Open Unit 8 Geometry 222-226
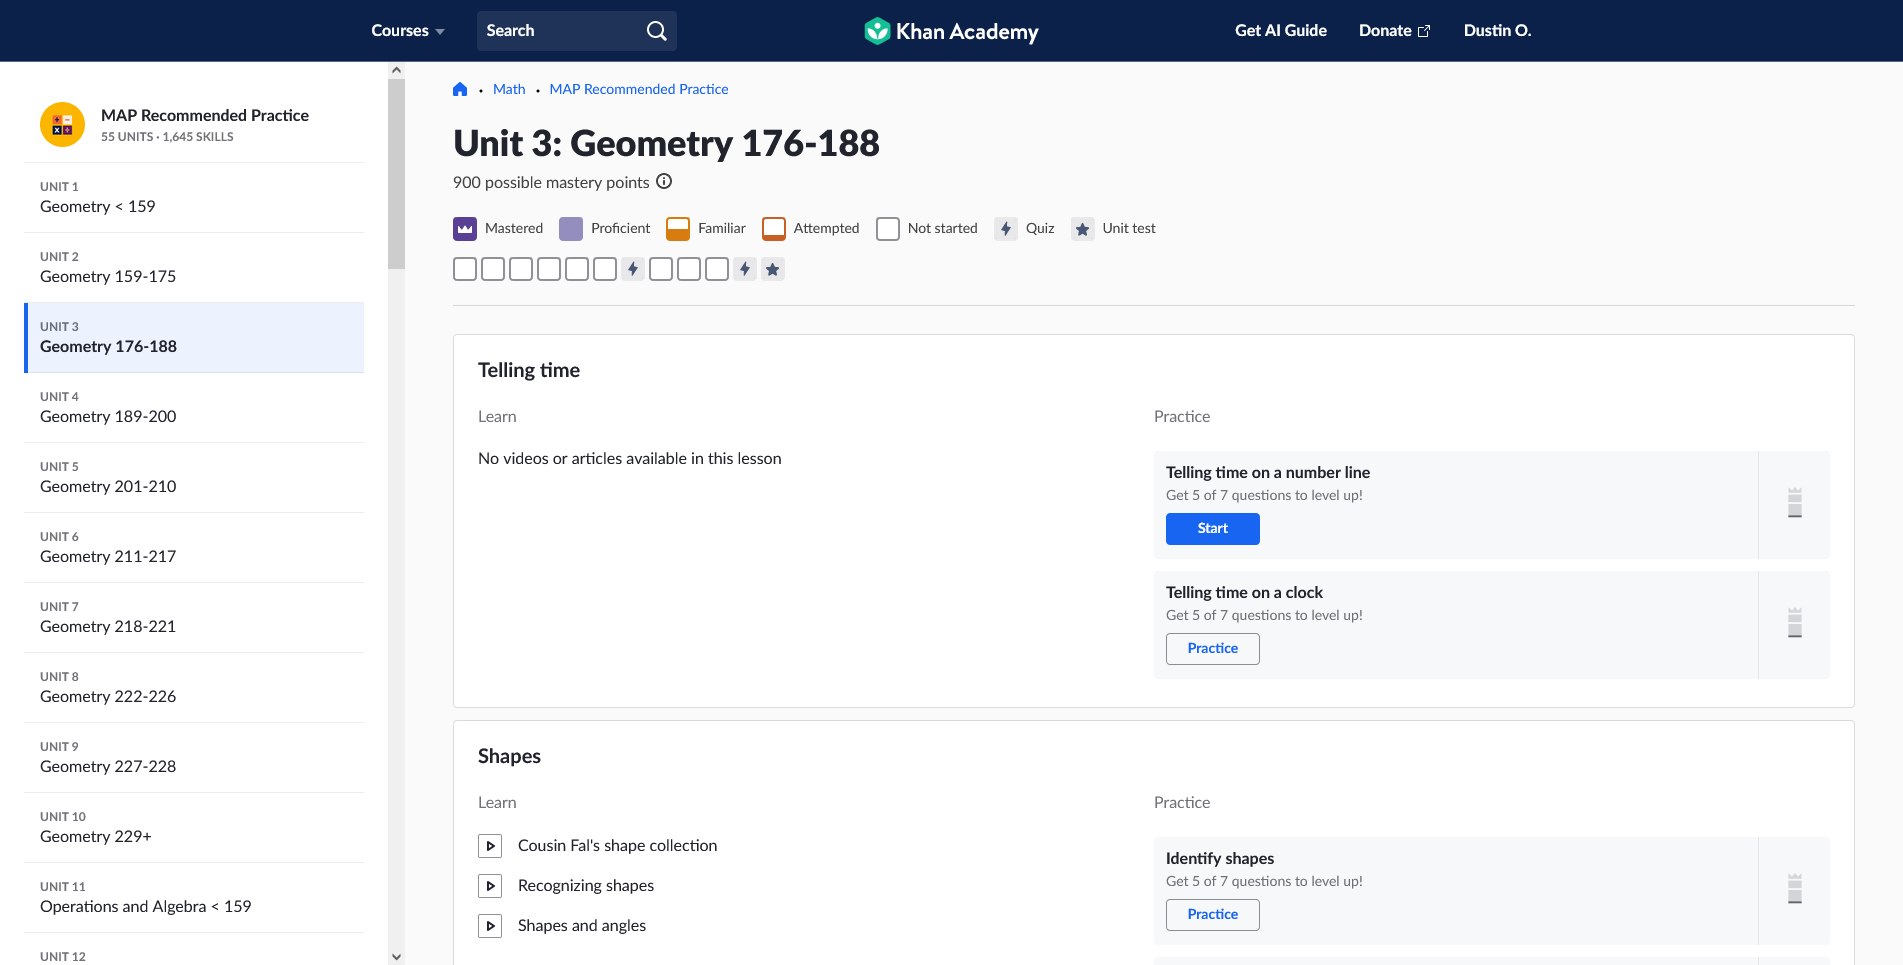The width and height of the screenshot is (1903, 965). (x=194, y=688)
